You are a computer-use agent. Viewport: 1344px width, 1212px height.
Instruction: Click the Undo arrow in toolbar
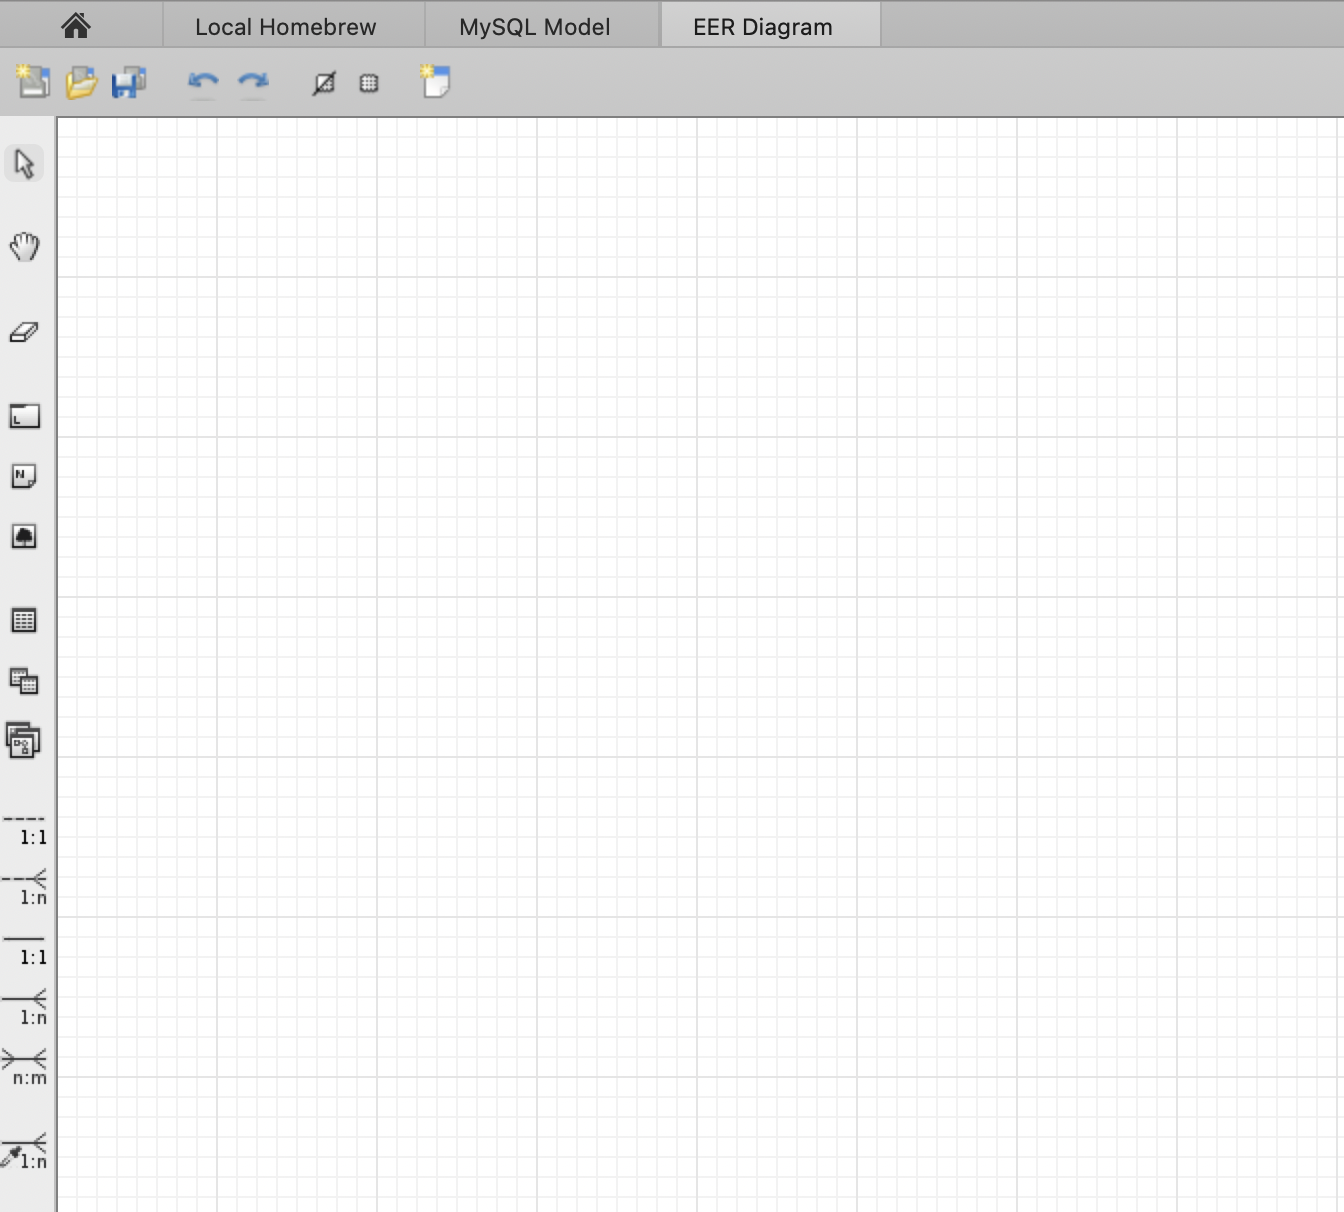tap(203, 83)
